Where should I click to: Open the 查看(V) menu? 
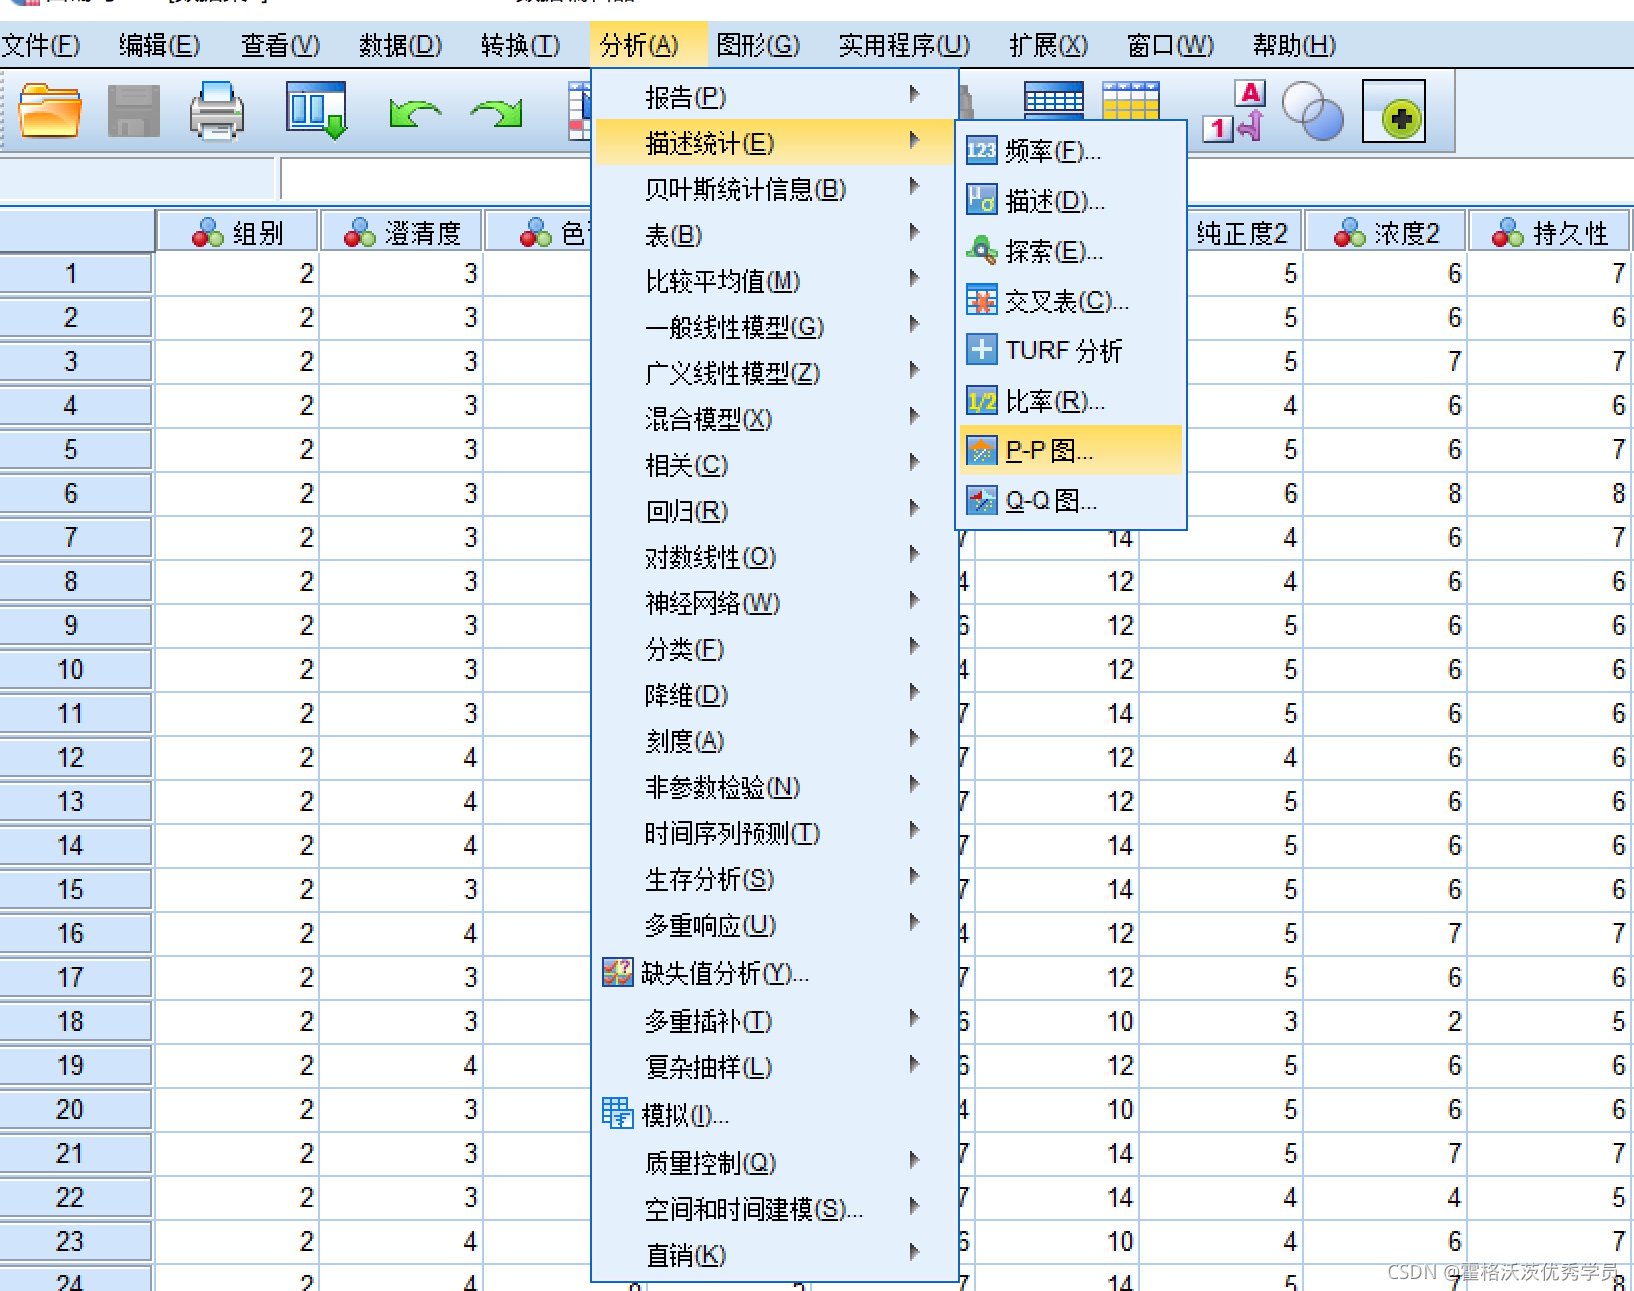click(x=280, y=46)
